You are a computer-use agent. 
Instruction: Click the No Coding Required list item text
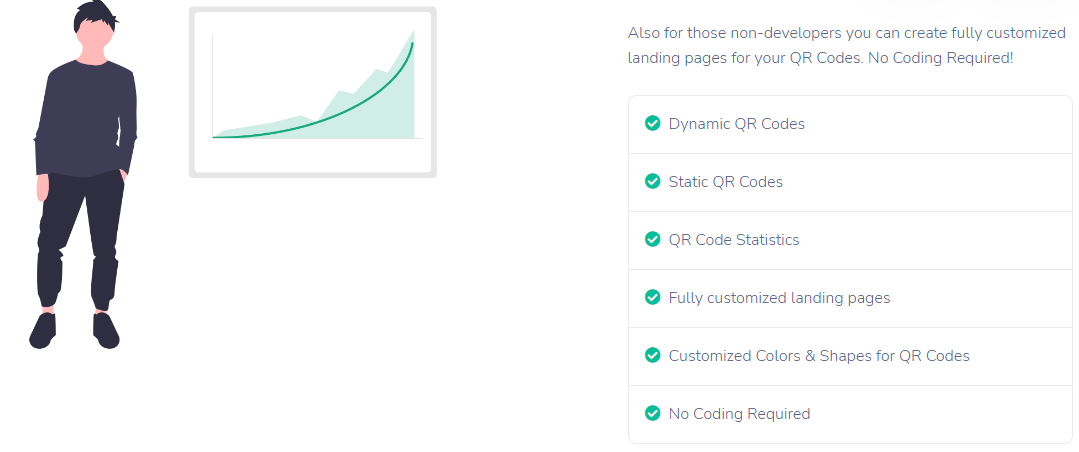point(739,414)
